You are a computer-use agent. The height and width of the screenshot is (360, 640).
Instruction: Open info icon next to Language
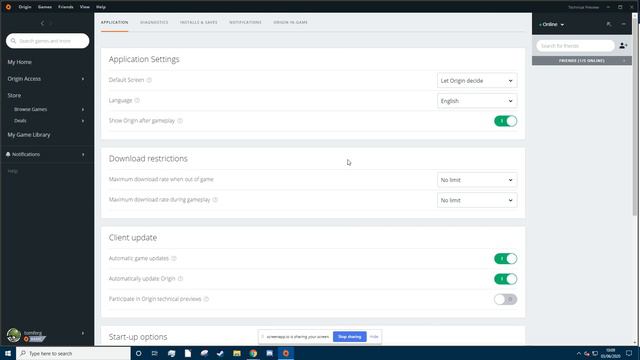(x=137, y=100)
